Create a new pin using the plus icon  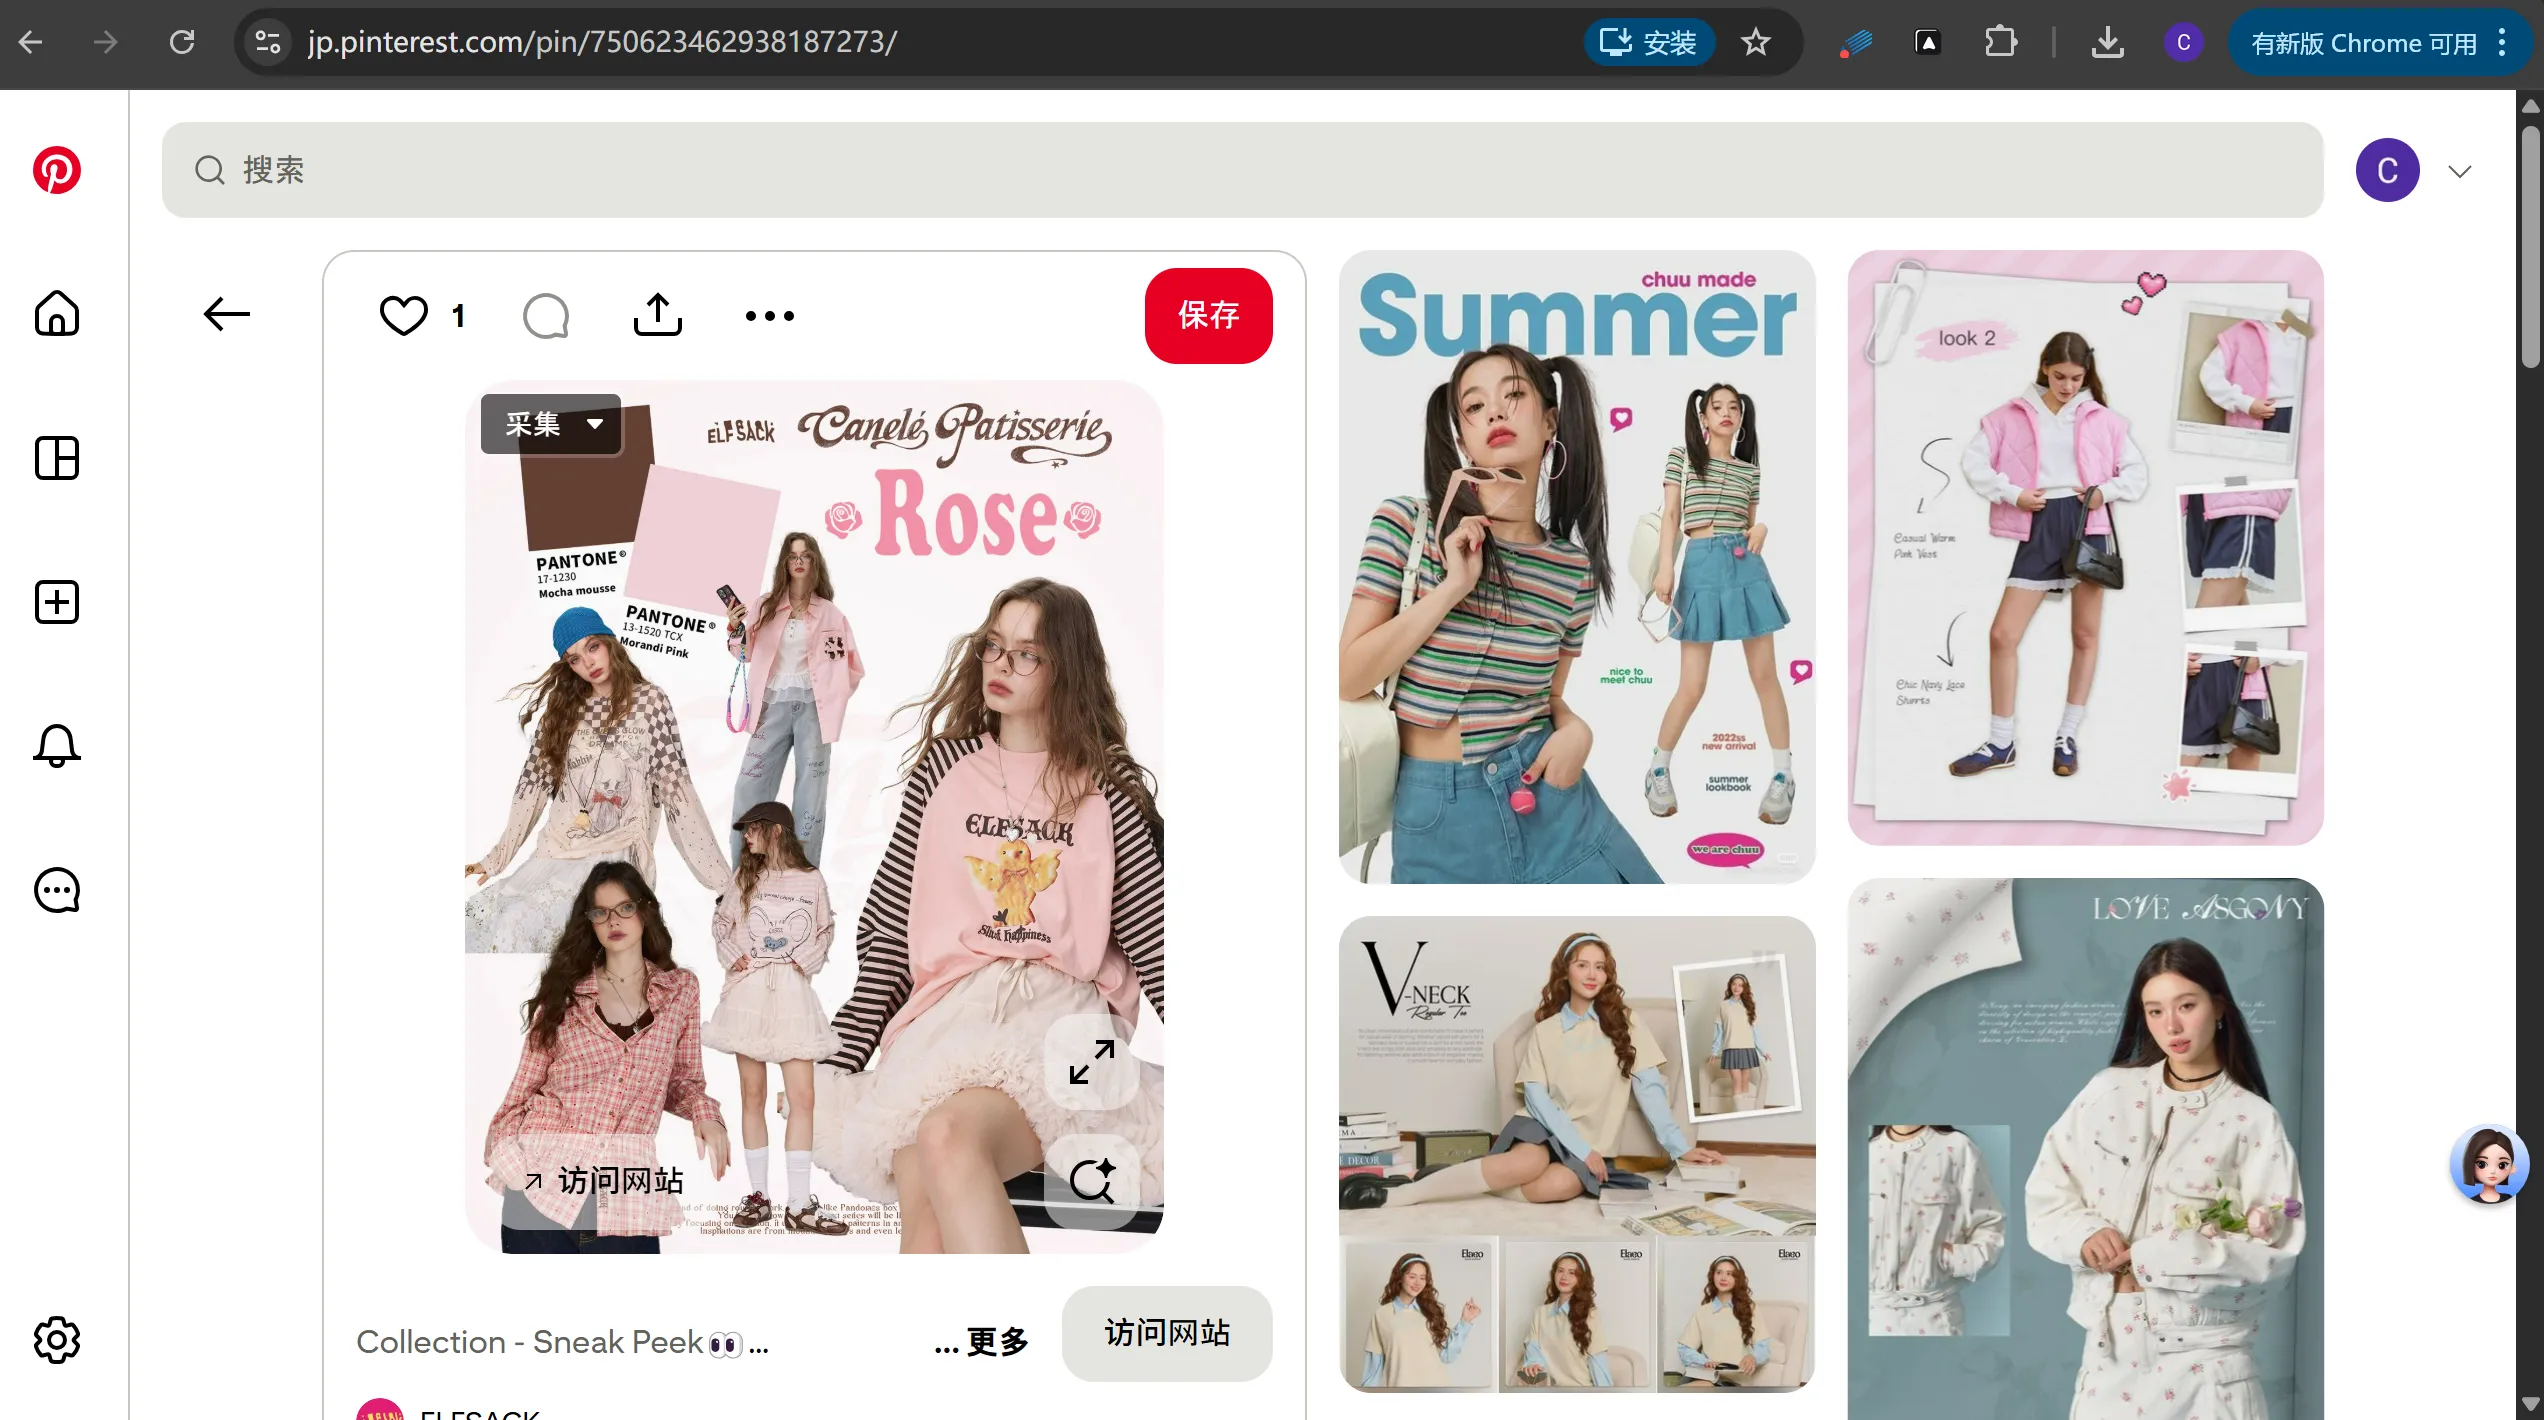pyautogui.click(x=56, y=601)
